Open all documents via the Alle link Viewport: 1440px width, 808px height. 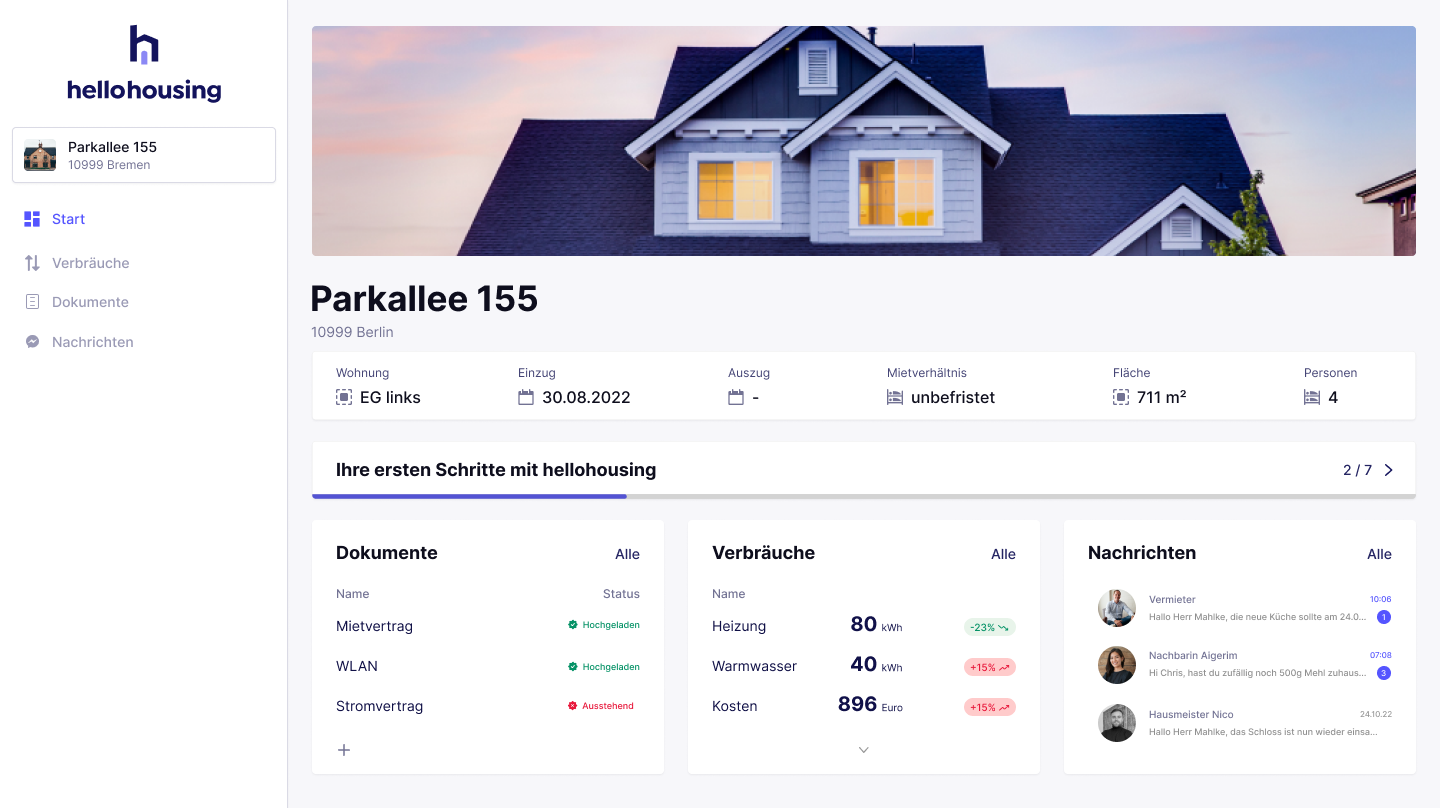[628, 554]
